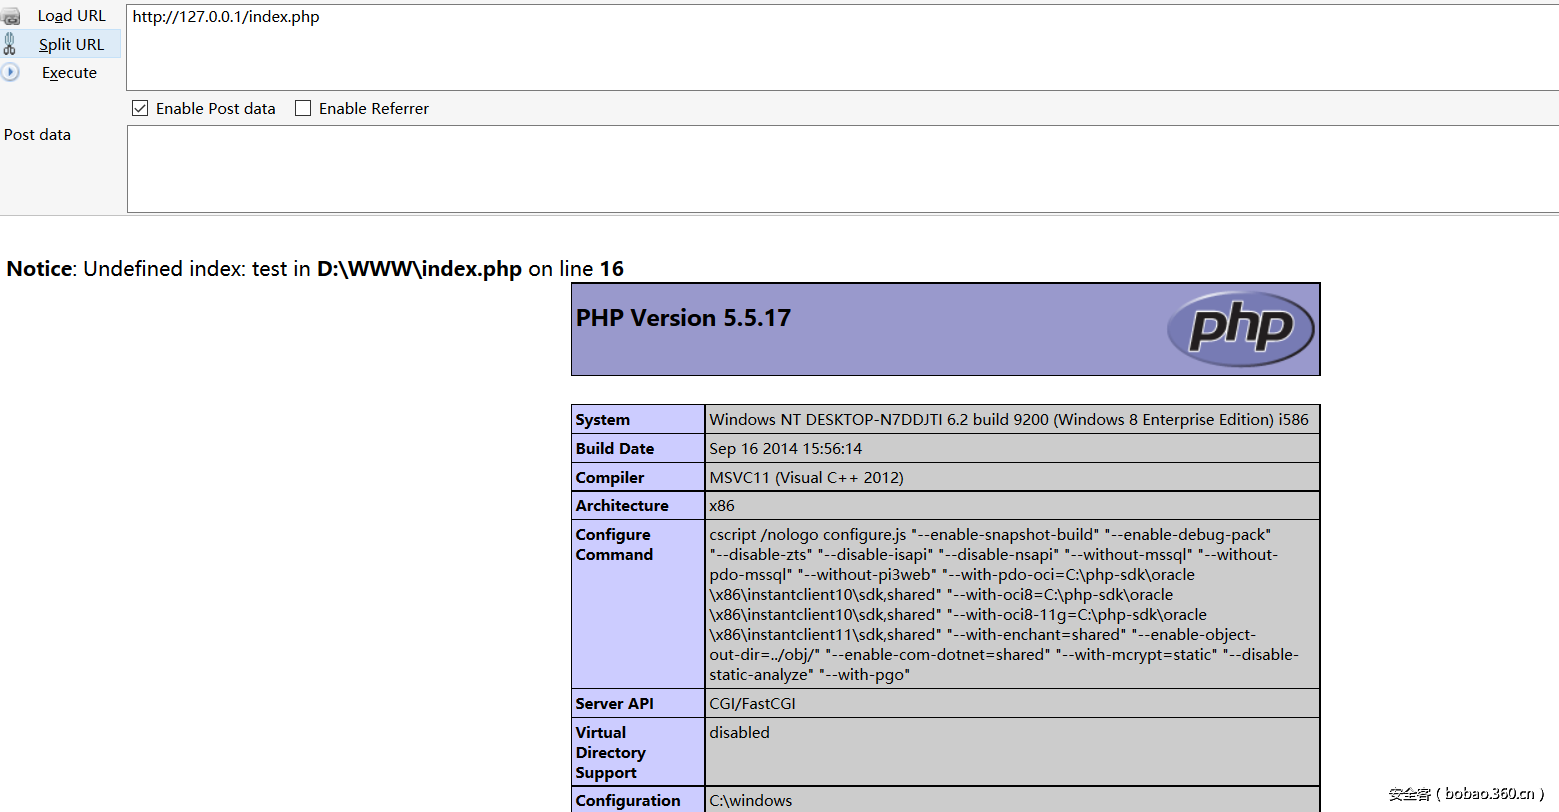Image resolution: width=1559 pixels, height=812 pixels.
Task: Click the PHP logo image
Action: pos(1240,328)
